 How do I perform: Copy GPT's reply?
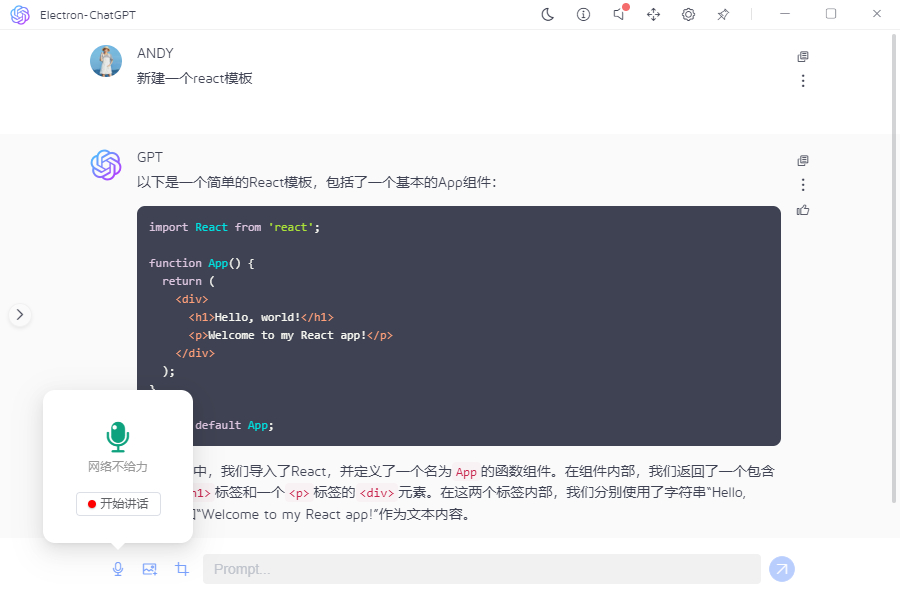point(802,161)
